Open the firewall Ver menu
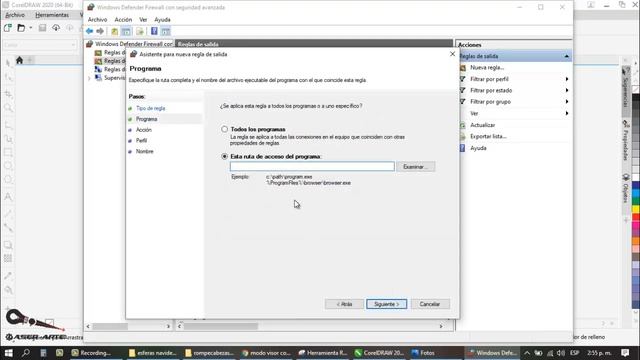 (x=143, y=20)
